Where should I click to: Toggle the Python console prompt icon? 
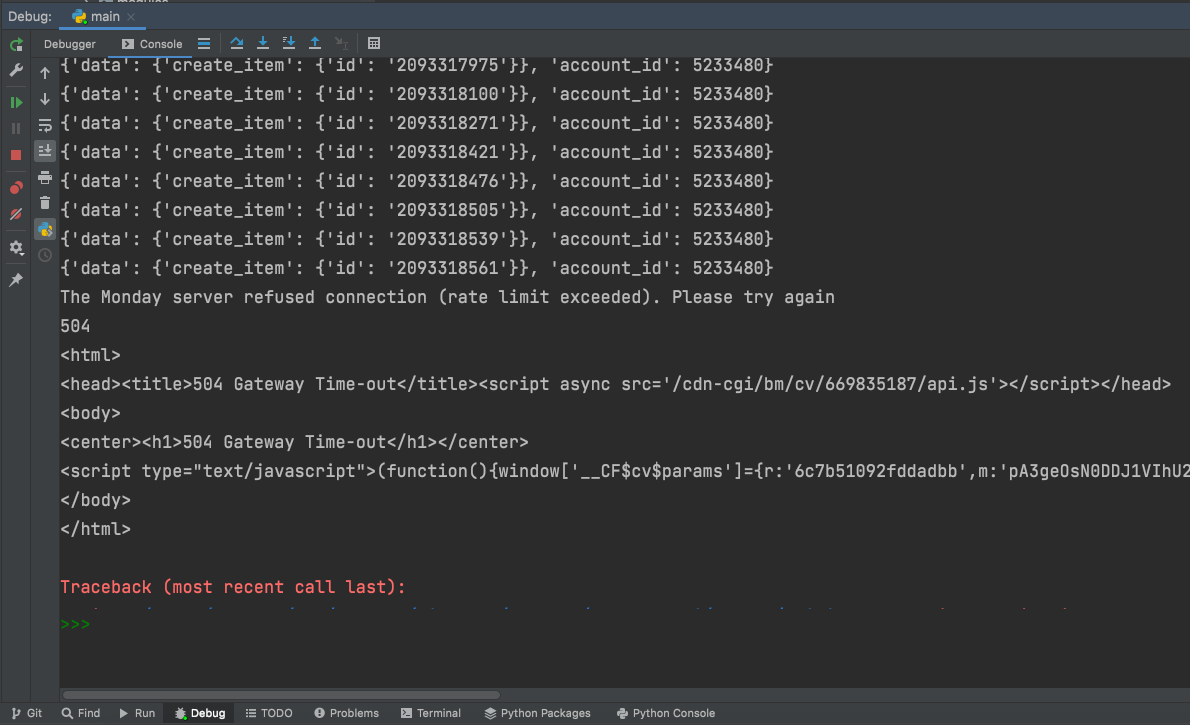click(x=45, y=229)
